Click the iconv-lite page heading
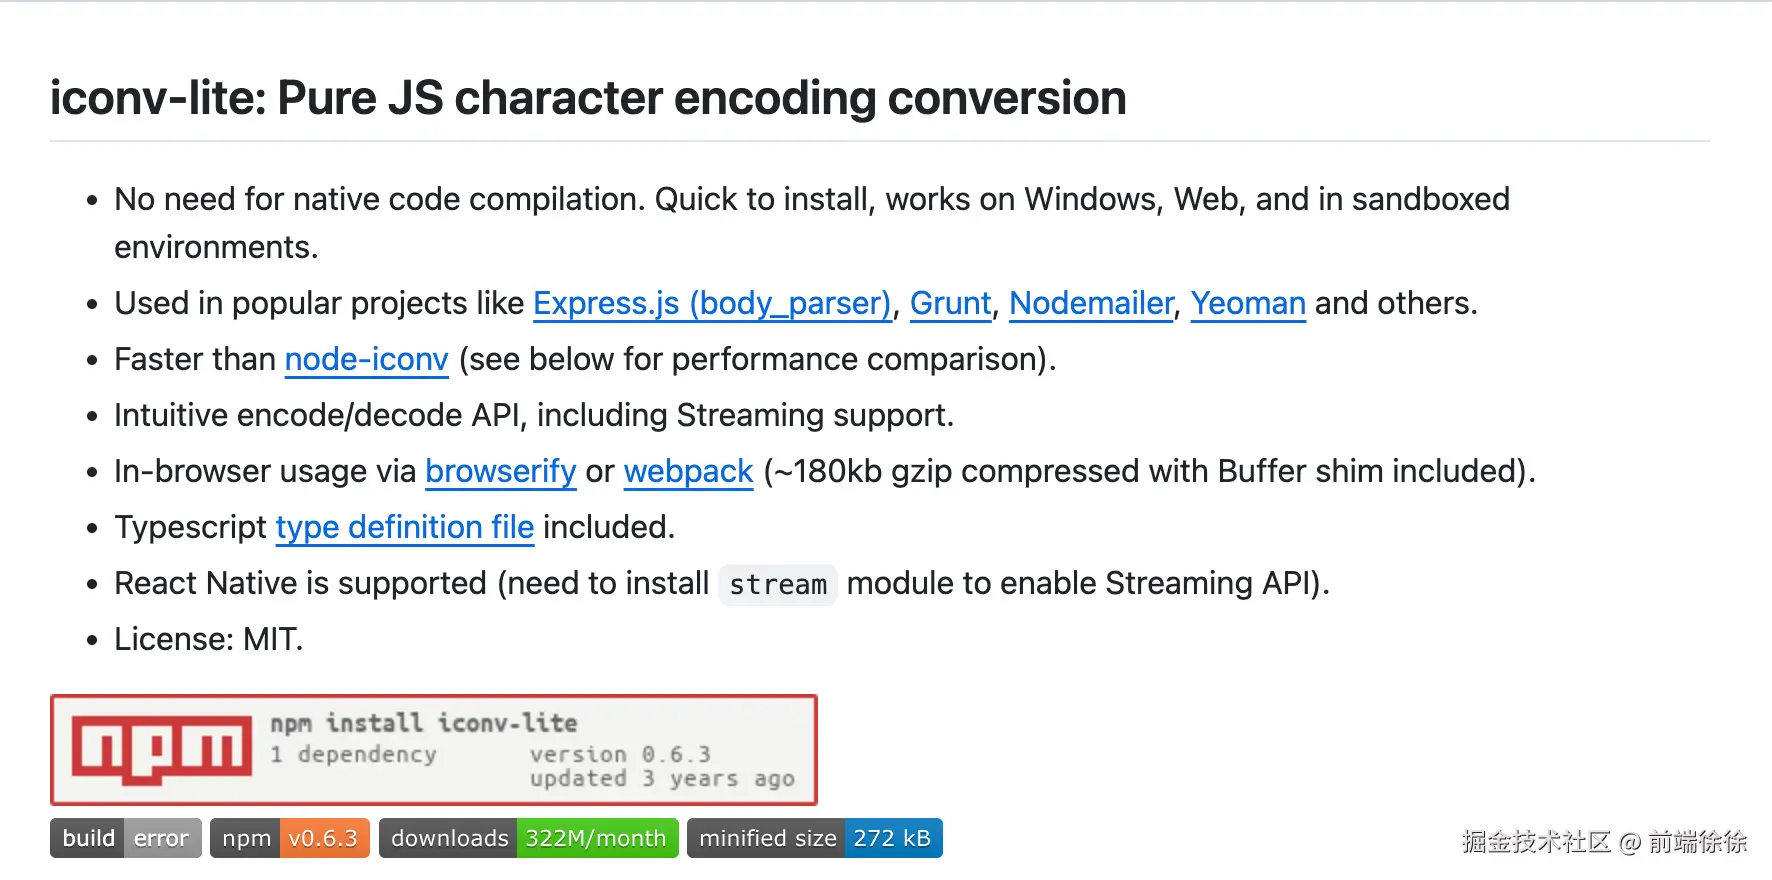Image resolution: width=1772 pixels, height=880 pixels. 588,98
